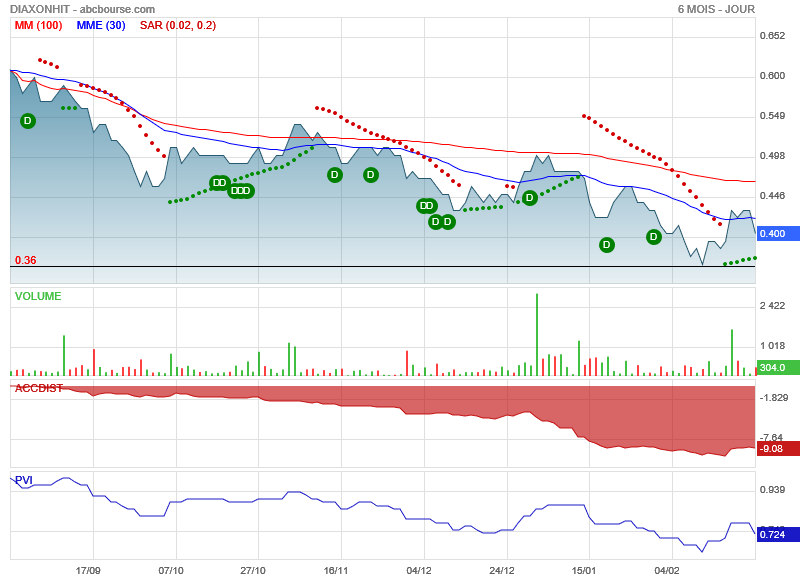Click the 04/12 date axis label

(x=419, y=570)
